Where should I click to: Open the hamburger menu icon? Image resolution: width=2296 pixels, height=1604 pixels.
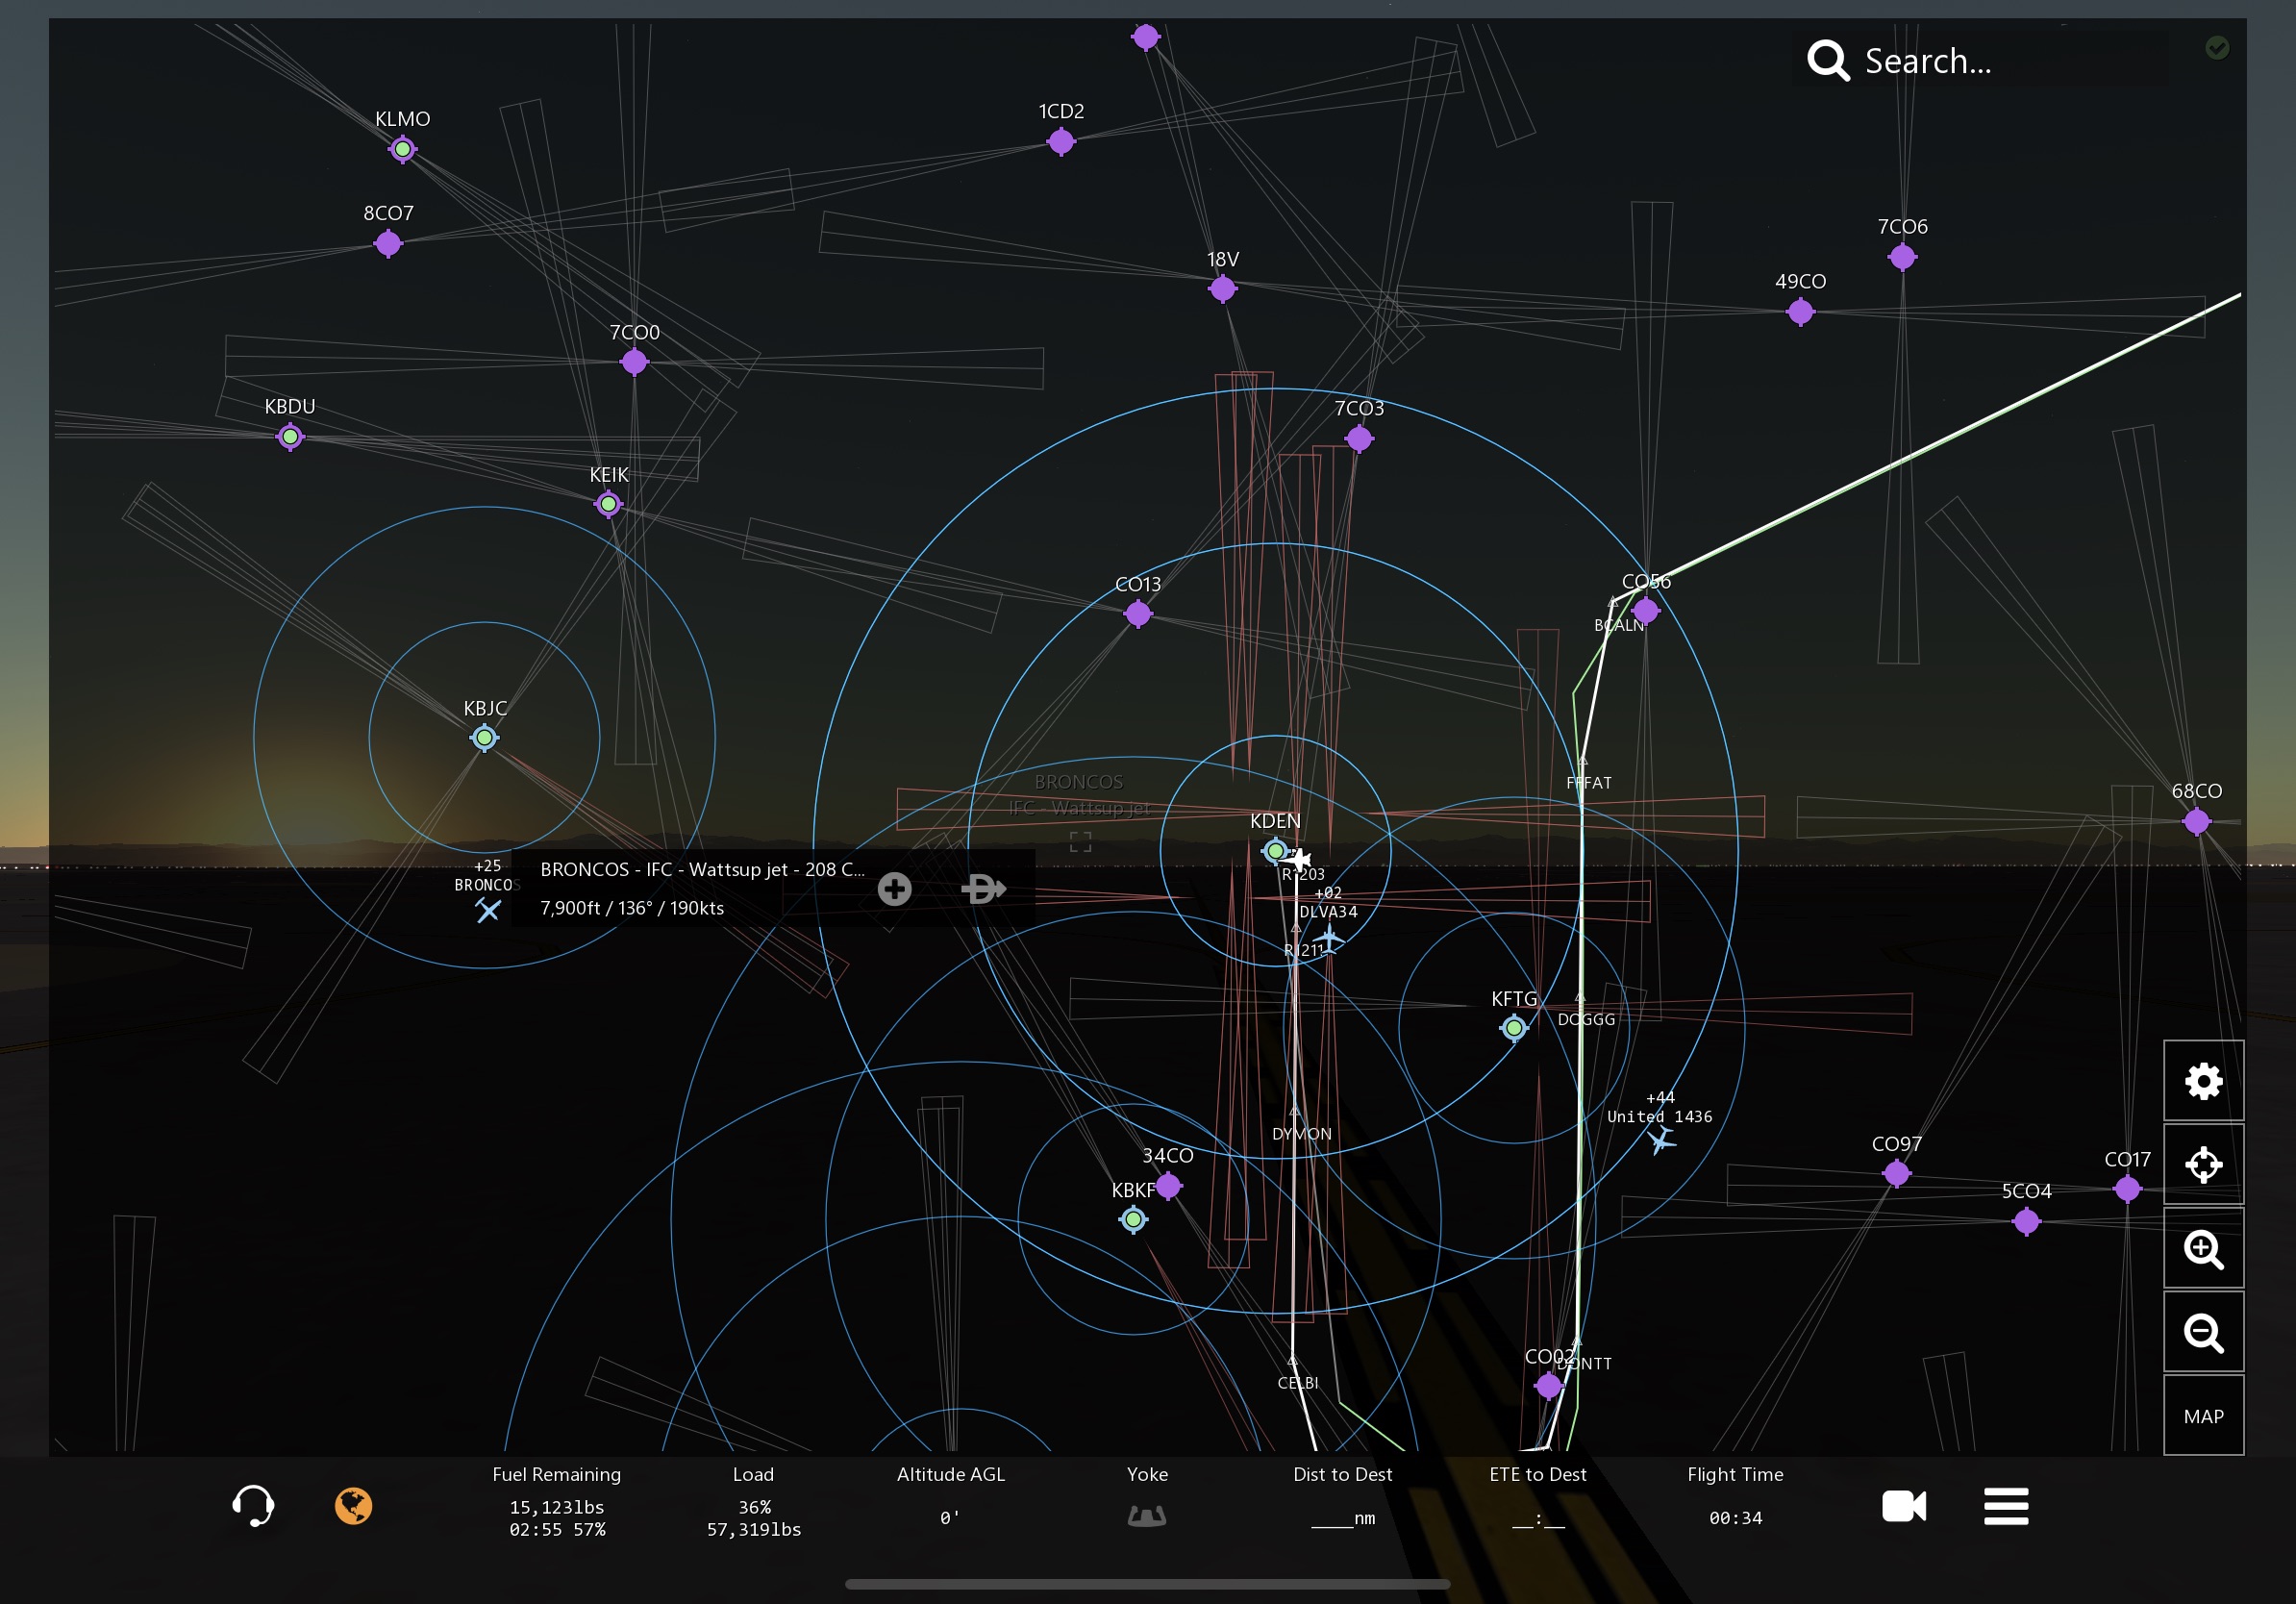[2006, 1506]
